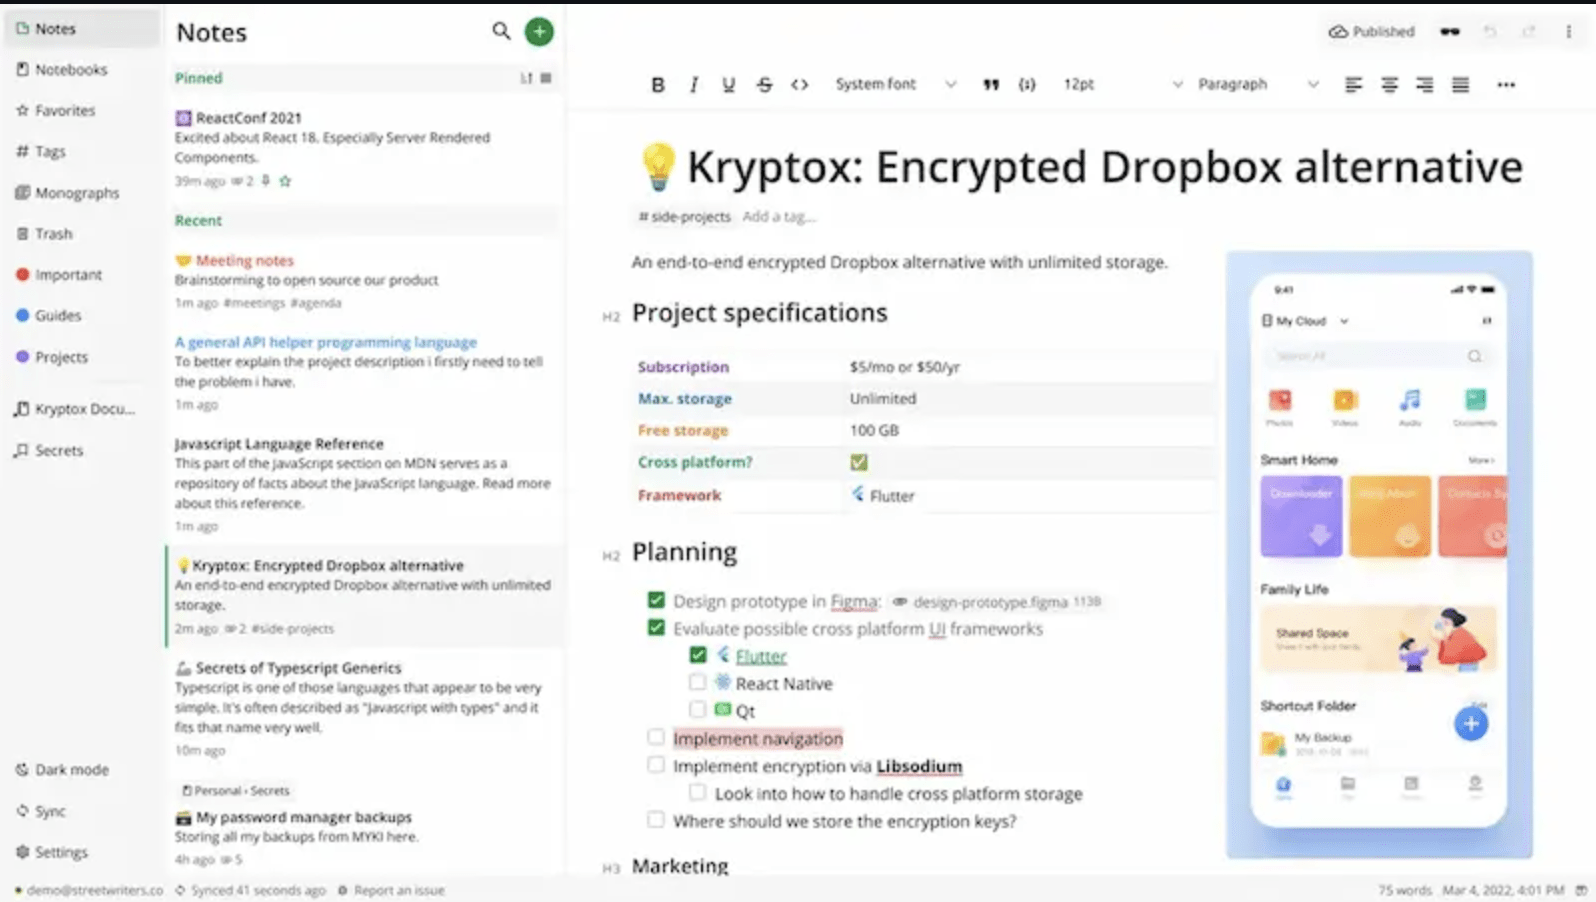
Task: Open My password manager backups note
Action: (364, 826)
